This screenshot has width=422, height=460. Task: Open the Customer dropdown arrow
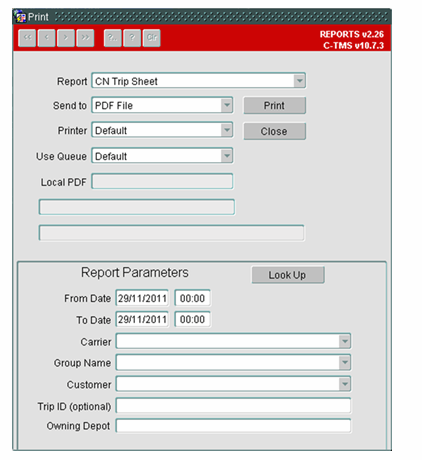pos(344,384)
